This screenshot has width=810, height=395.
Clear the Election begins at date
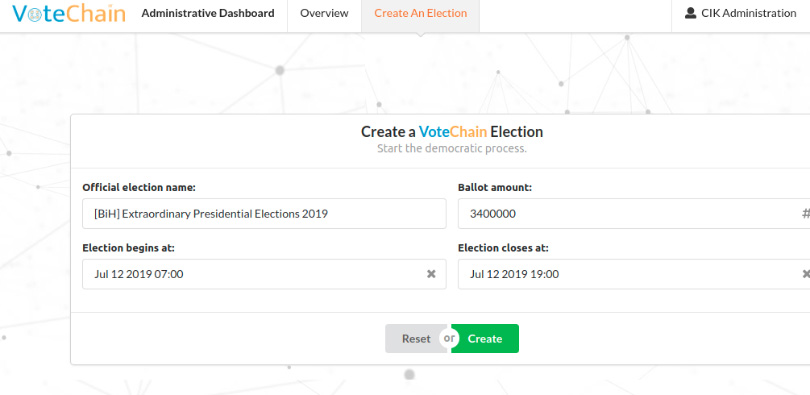click(431, 274)
